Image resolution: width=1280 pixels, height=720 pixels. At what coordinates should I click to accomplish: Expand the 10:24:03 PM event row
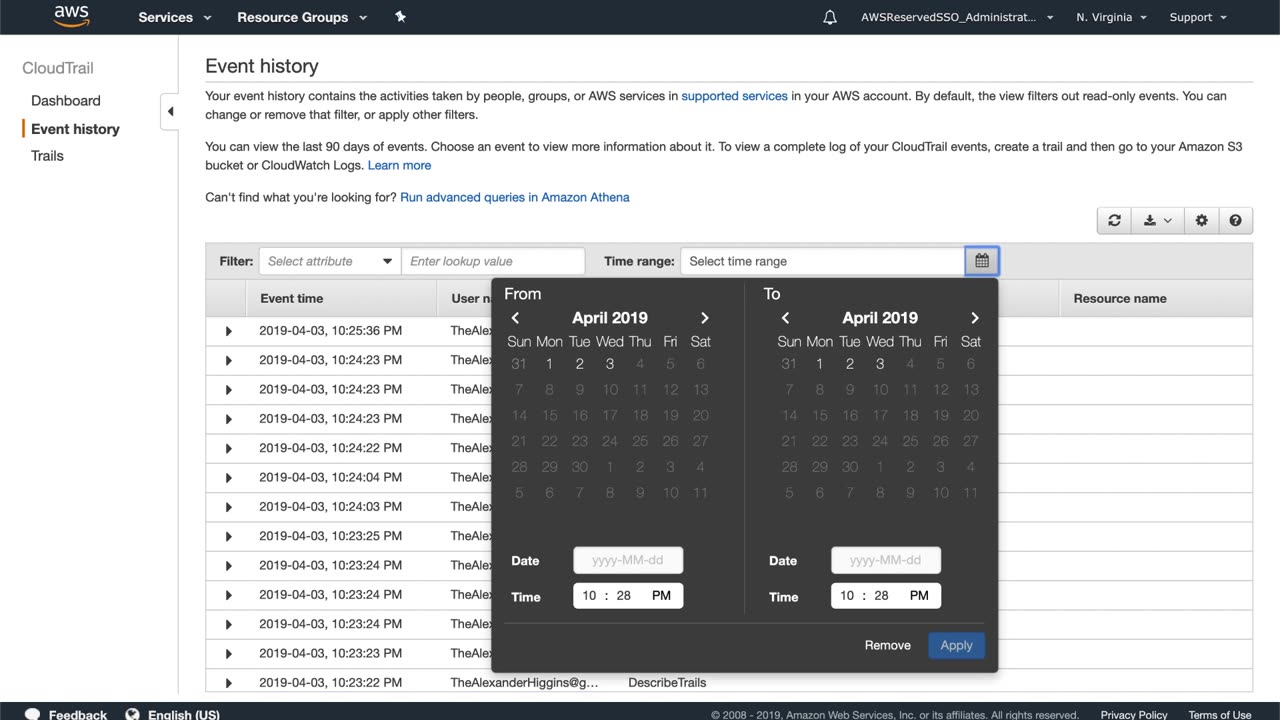tap(228, 507)
